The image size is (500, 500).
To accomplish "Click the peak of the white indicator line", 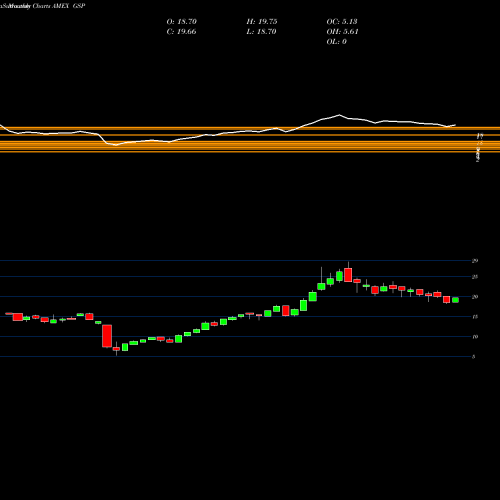I will pyautogui.click(x=339, y=115).
